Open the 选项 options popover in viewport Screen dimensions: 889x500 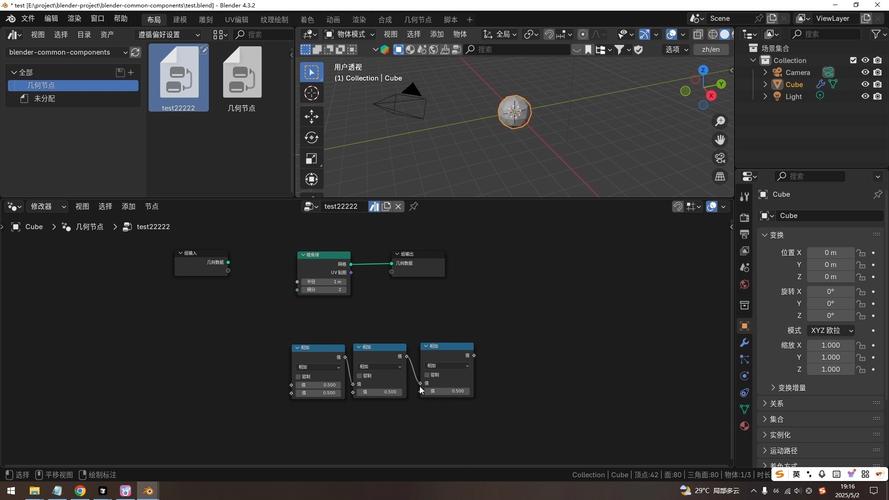pyautogui.click(x=676, y=49)
